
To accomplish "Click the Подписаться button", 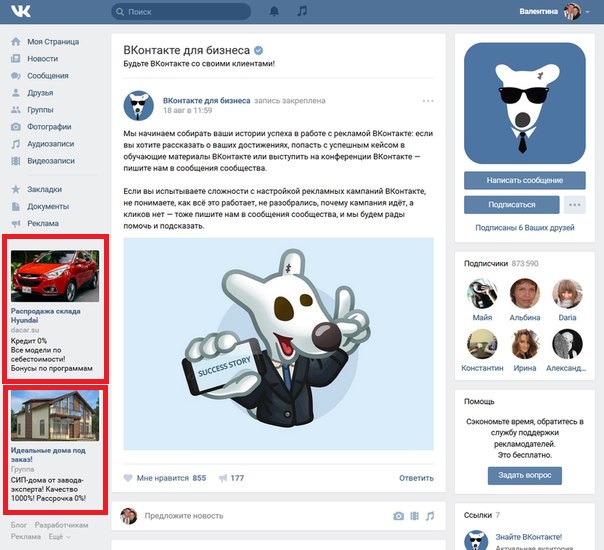I will point(512,205).
